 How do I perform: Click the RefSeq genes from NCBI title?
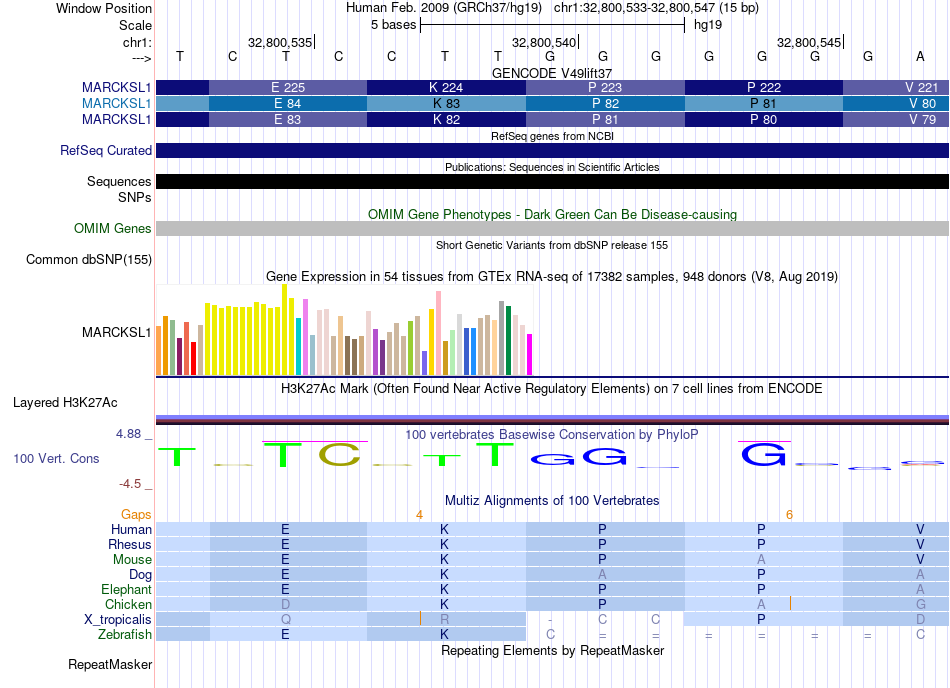[552, 136]
